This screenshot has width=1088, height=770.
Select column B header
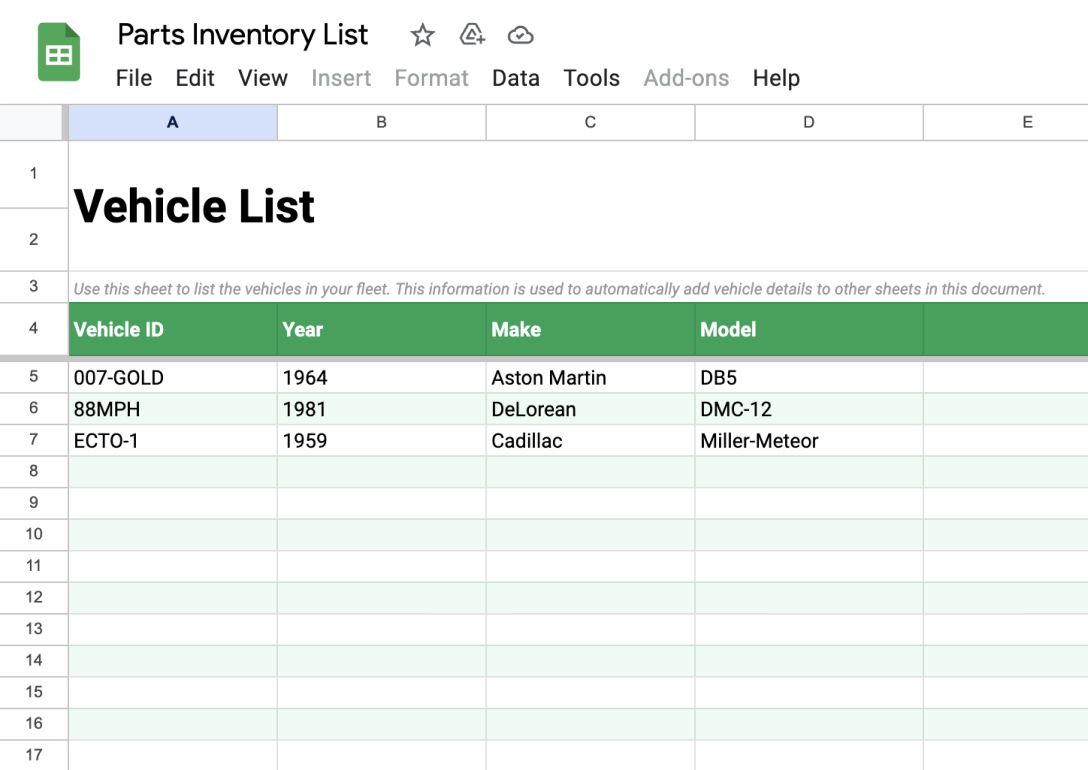[382, 123]
